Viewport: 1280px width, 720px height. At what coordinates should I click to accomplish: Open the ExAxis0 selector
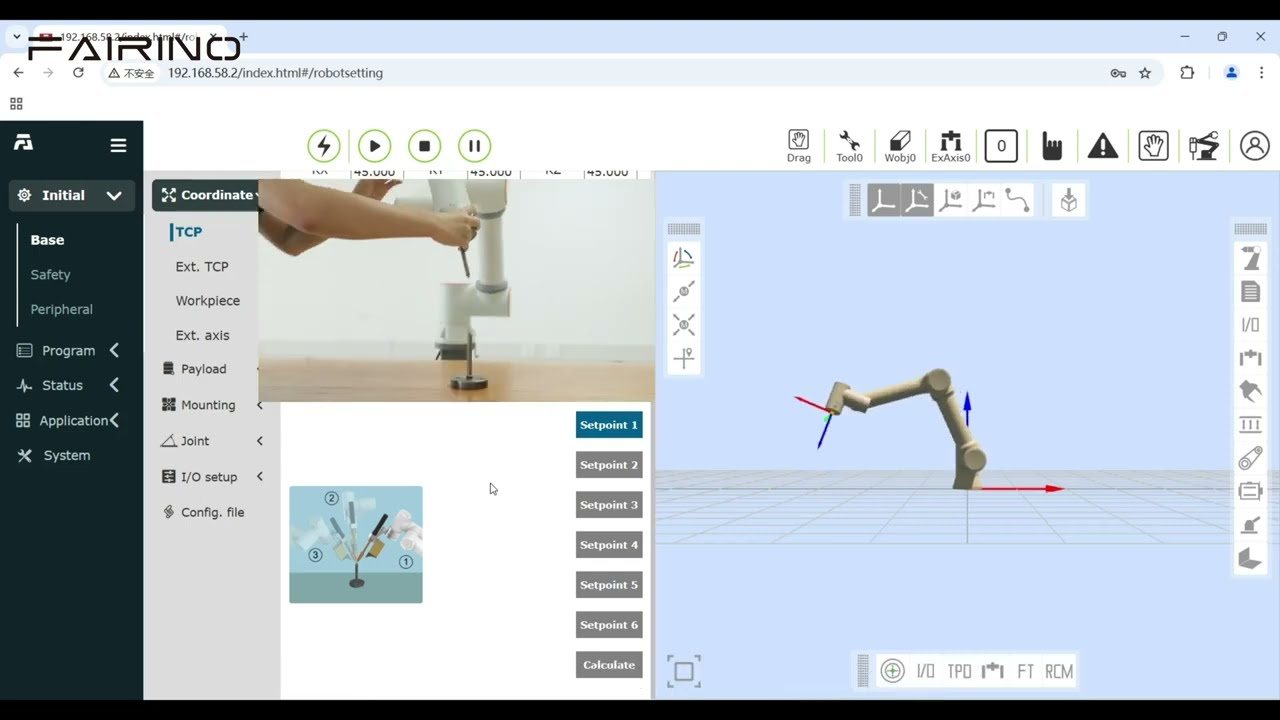[951, 146]
